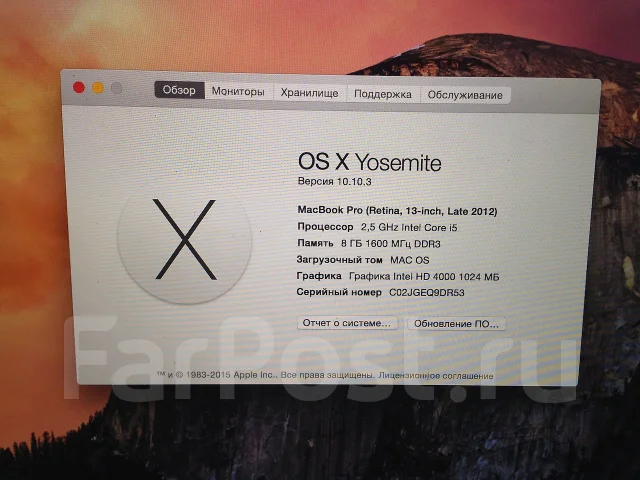The image size is (640, 480).
Task: Click the Обновление ПО button
Action: pos(456,324)
